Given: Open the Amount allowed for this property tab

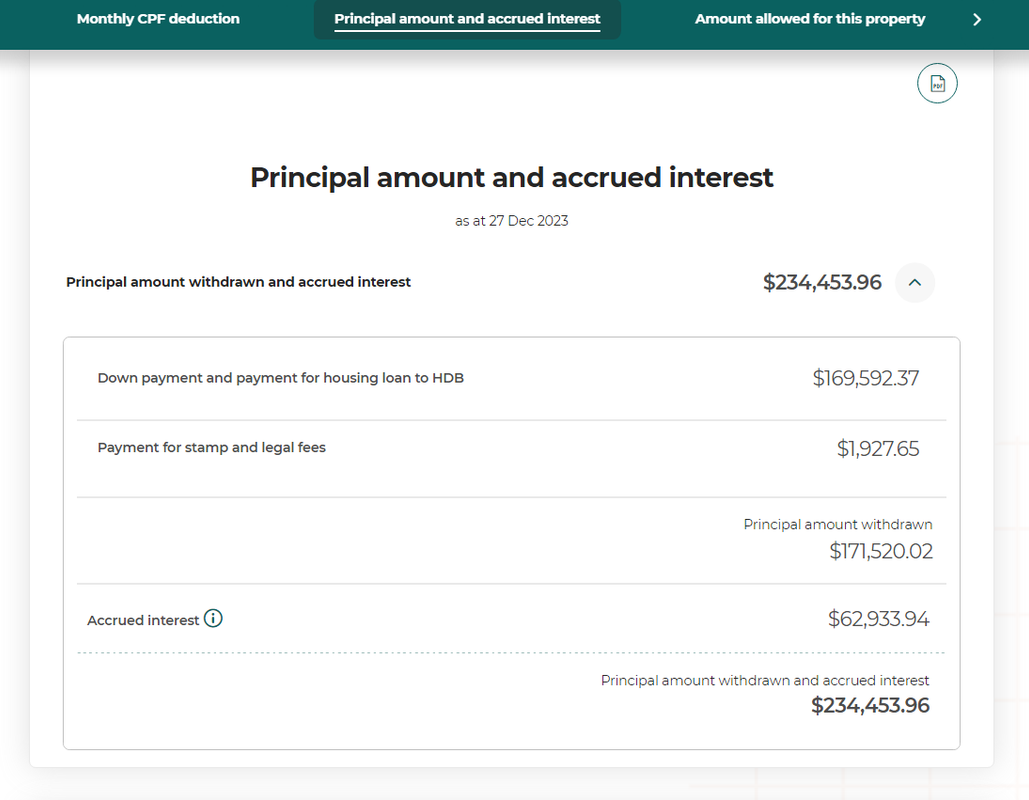Looking at the screenshot, I should [x=810, y=19].
